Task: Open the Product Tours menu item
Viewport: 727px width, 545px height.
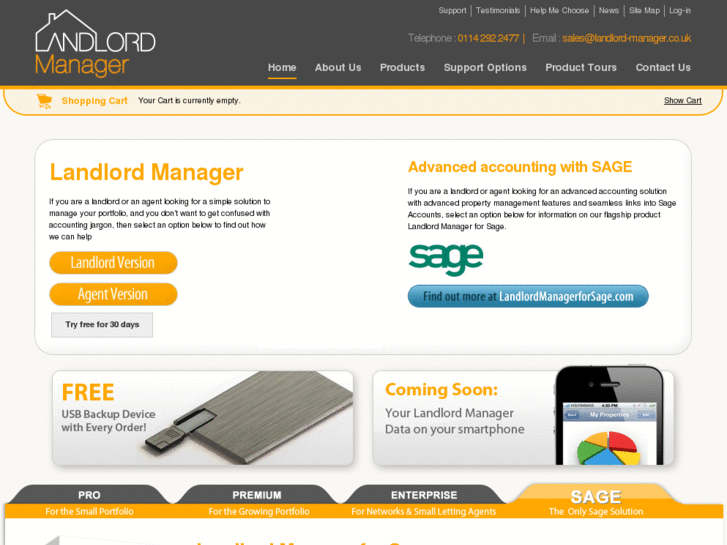Action: 581,68
